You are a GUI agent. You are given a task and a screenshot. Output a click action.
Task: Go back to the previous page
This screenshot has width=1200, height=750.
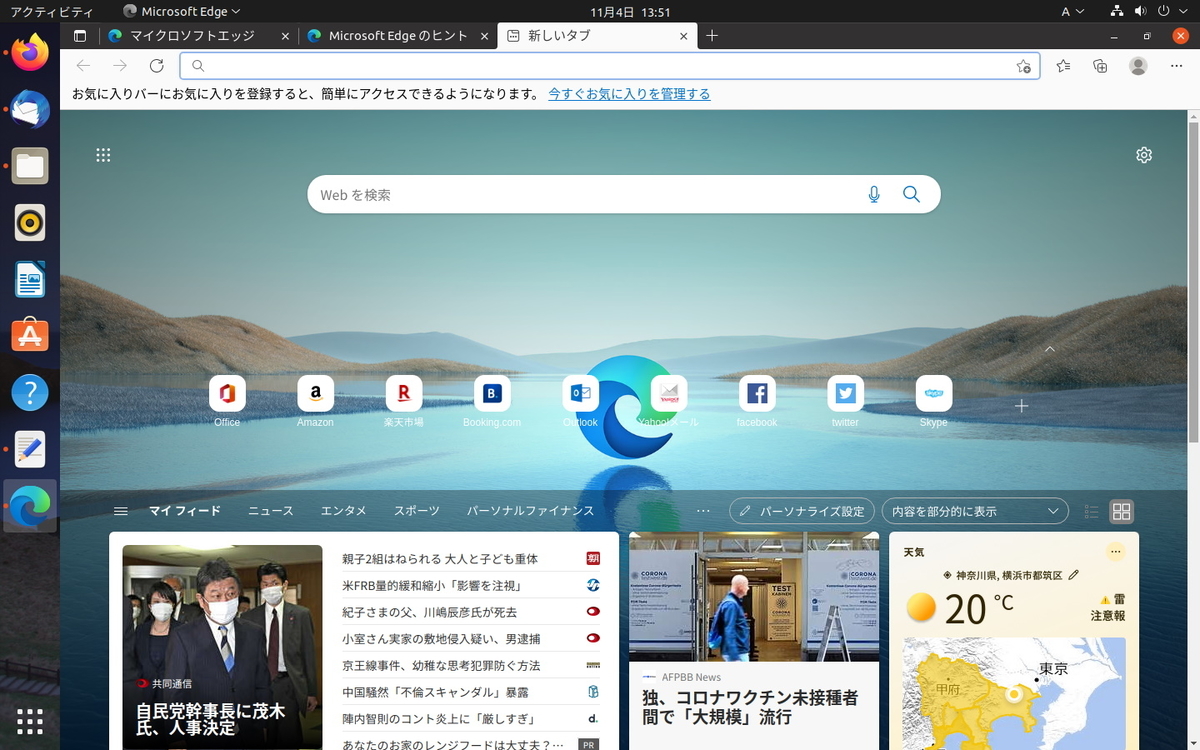pyautogui.click(x=84, y=66)
